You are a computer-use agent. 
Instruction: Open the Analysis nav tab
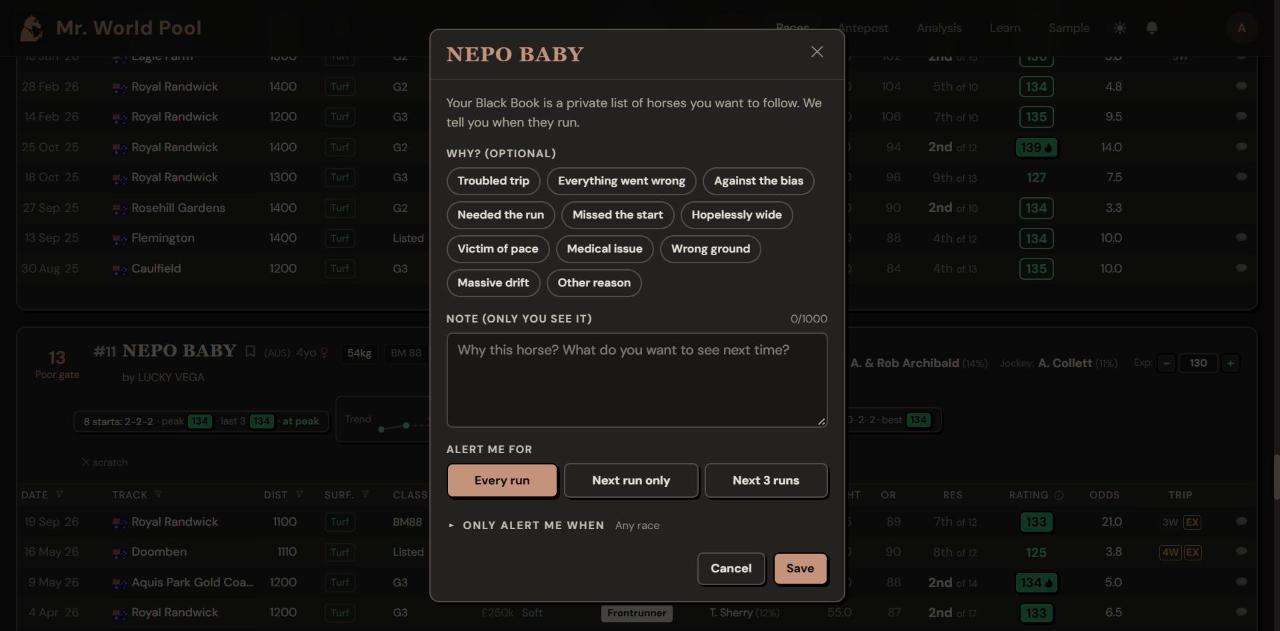(939, 28)
